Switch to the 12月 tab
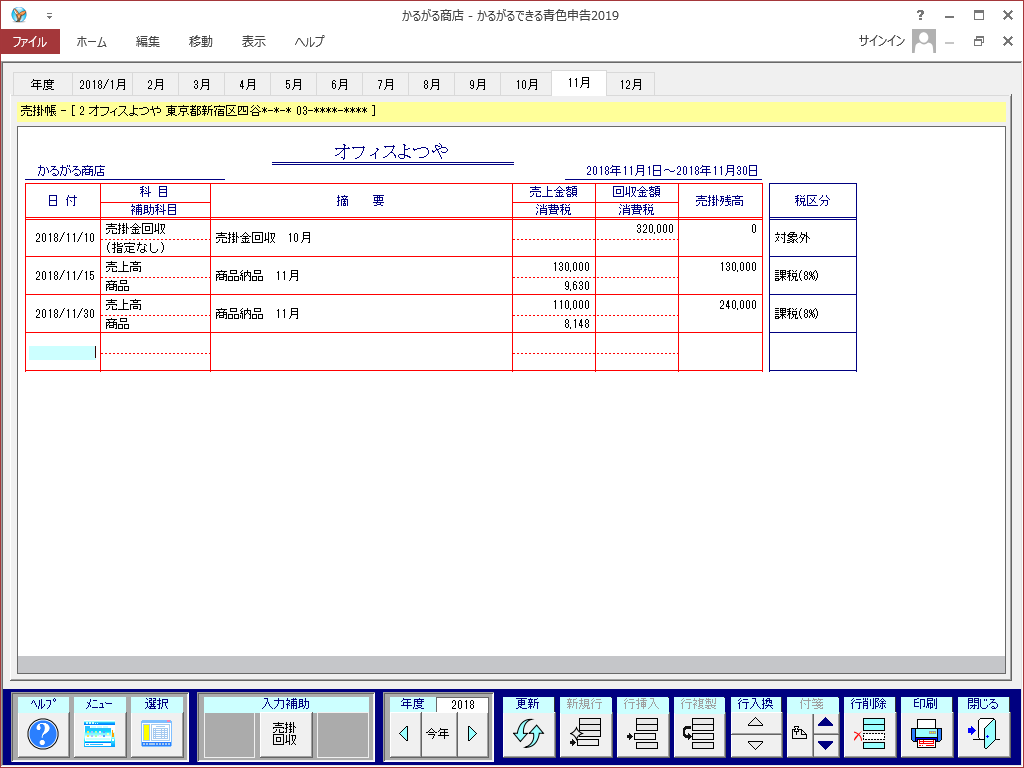1024x768 pixels. click(x=631, y=84)
